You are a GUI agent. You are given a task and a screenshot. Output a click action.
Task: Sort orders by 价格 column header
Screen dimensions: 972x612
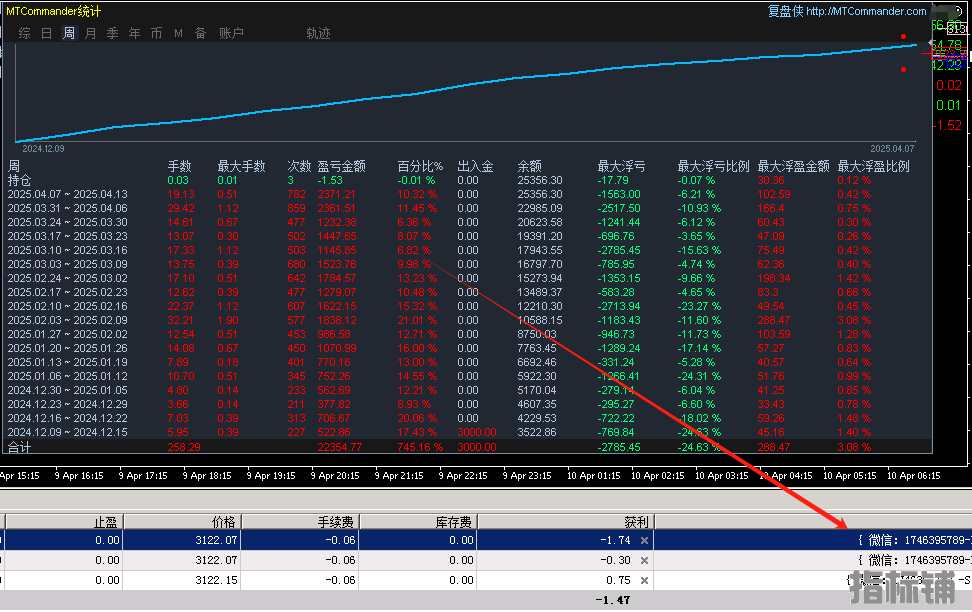tap(224, 521)
